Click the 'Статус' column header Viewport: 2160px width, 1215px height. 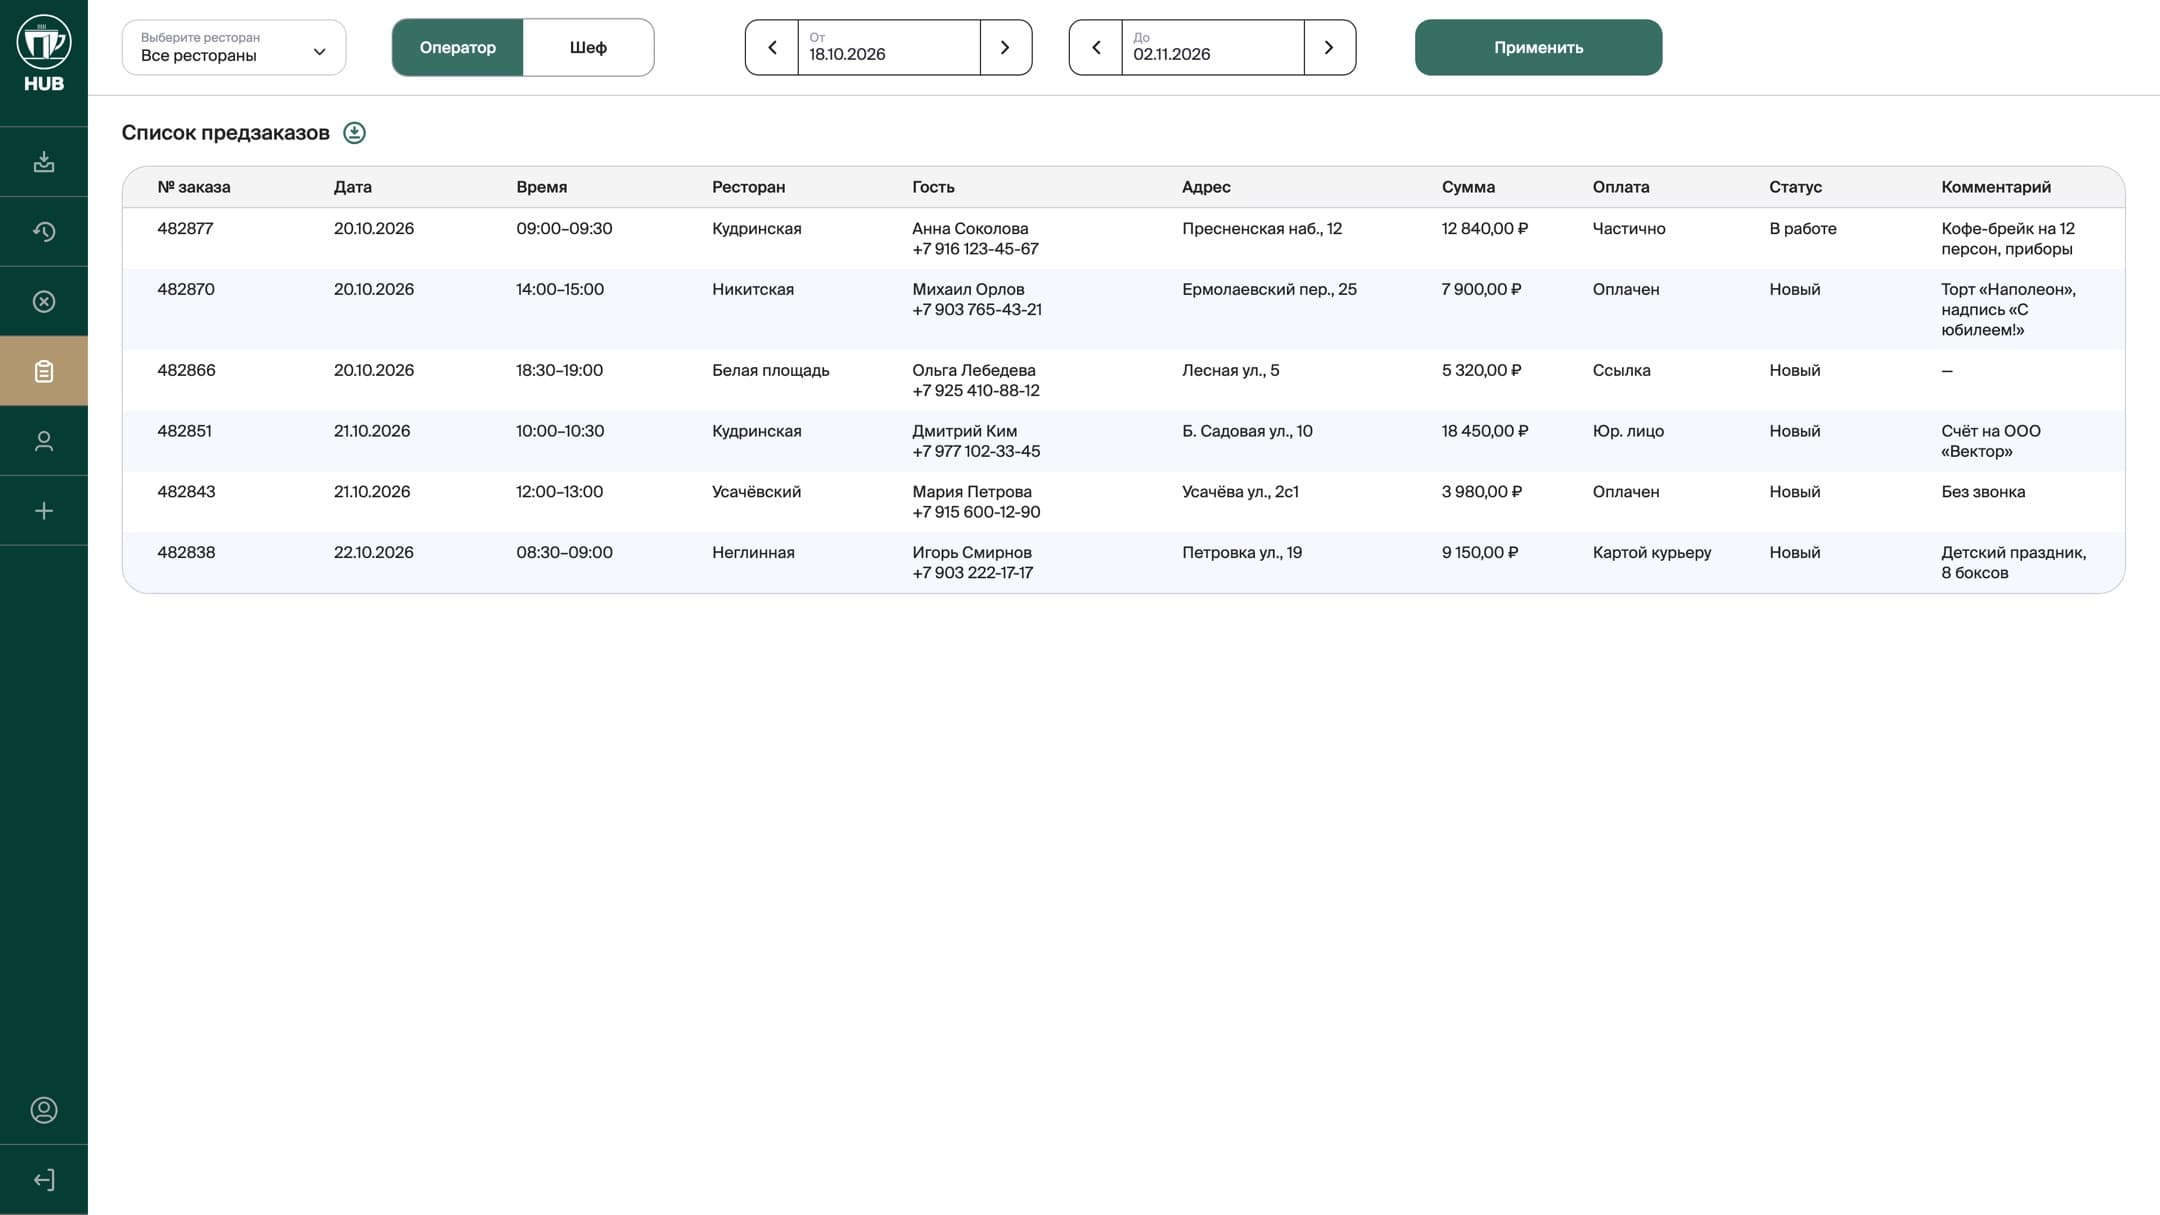click(x=1795, y=187)
